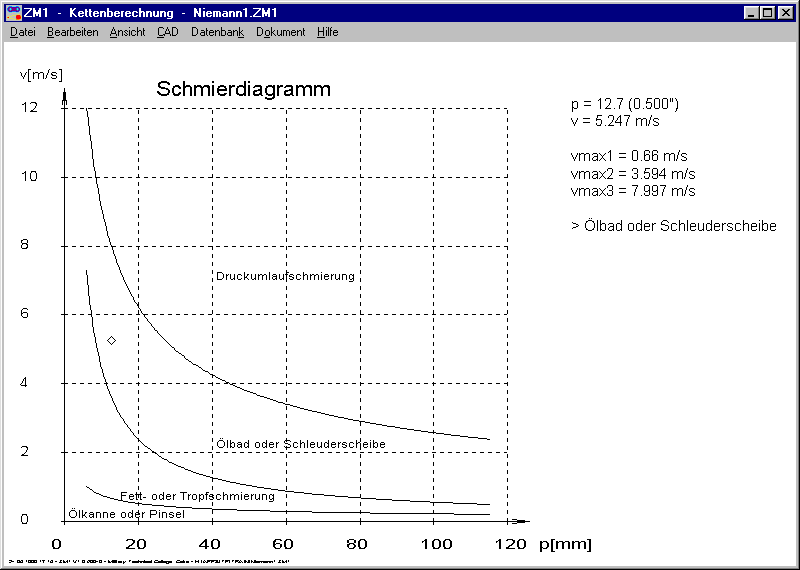Open the CAD menu

(167, 32)
